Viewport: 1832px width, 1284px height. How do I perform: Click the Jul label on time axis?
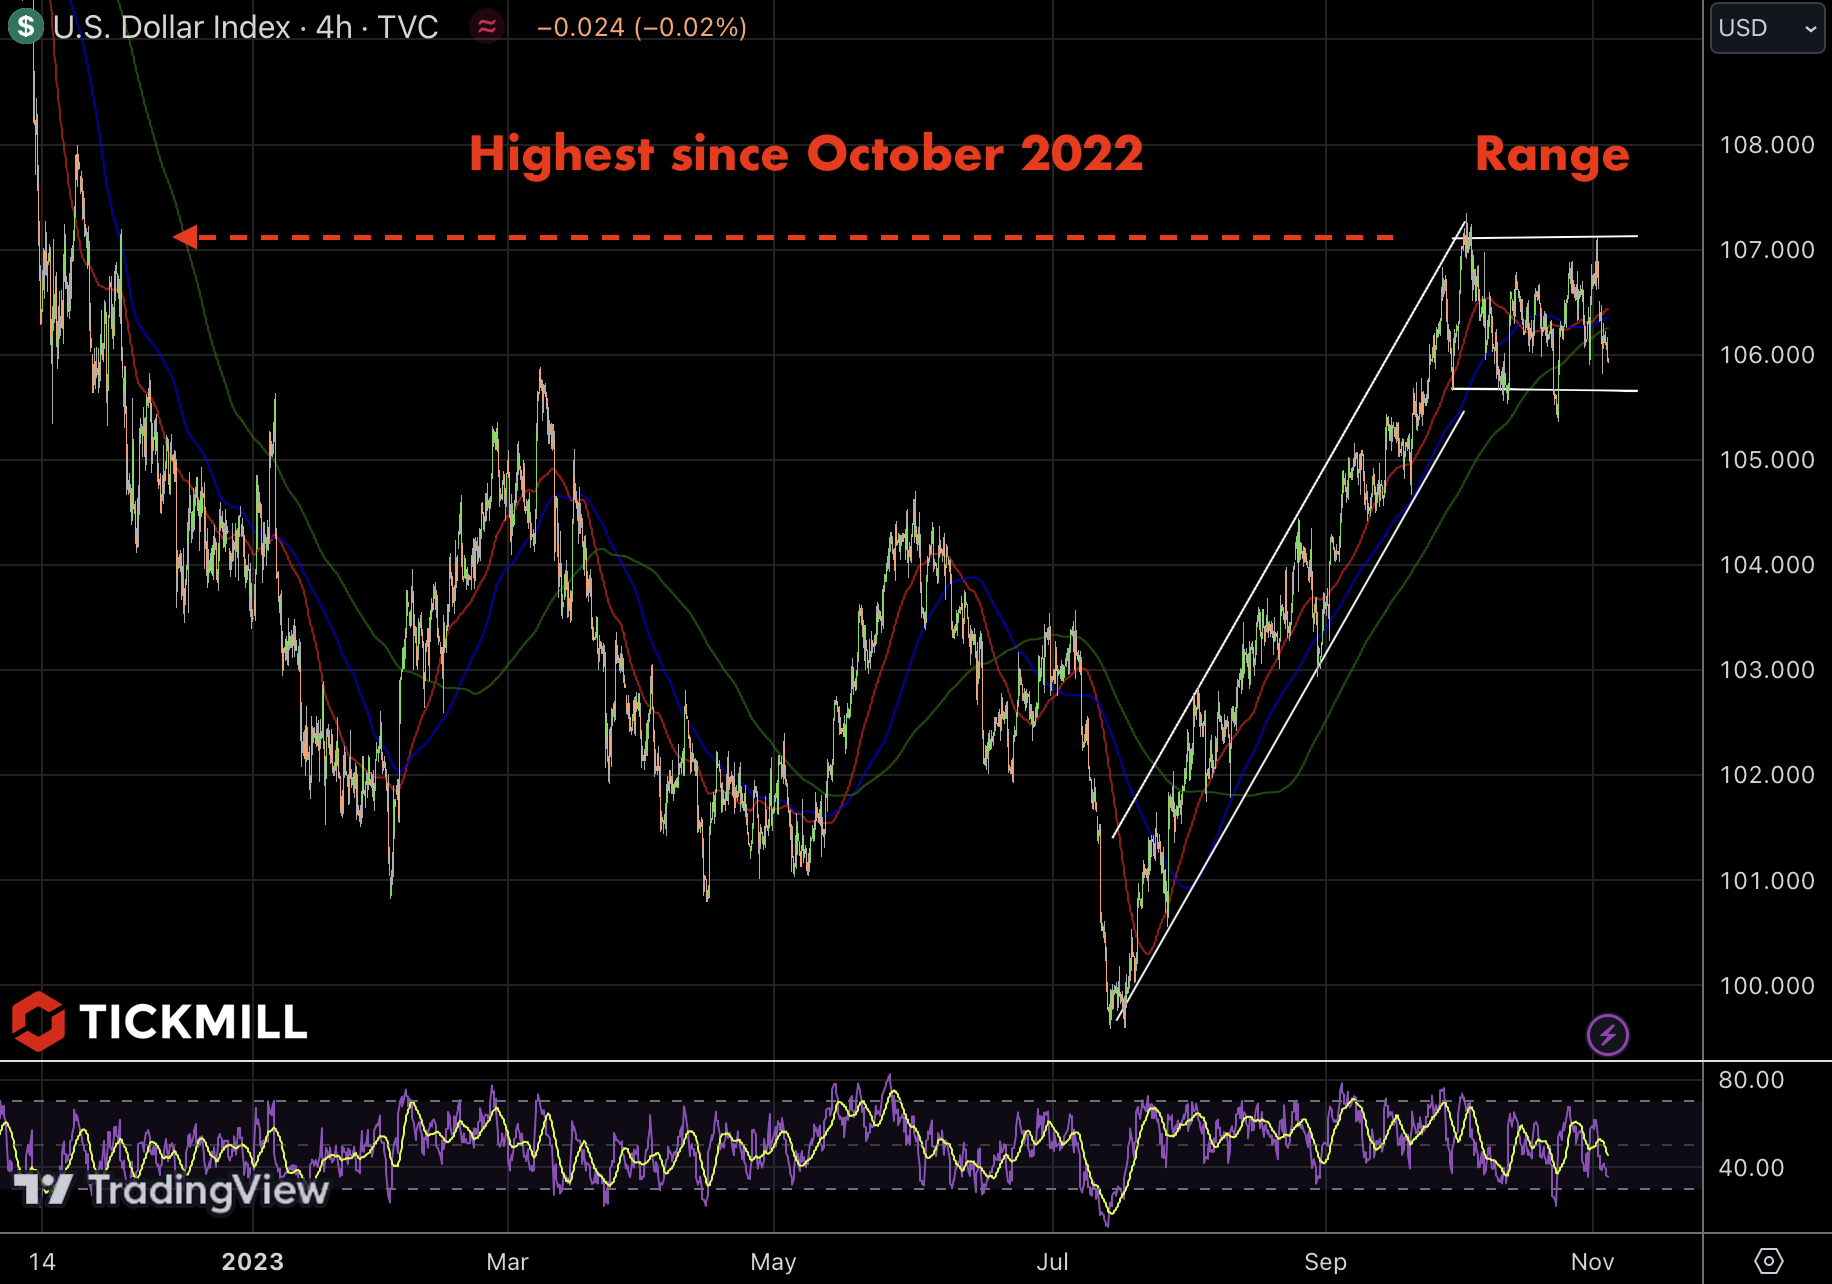1052,1262
